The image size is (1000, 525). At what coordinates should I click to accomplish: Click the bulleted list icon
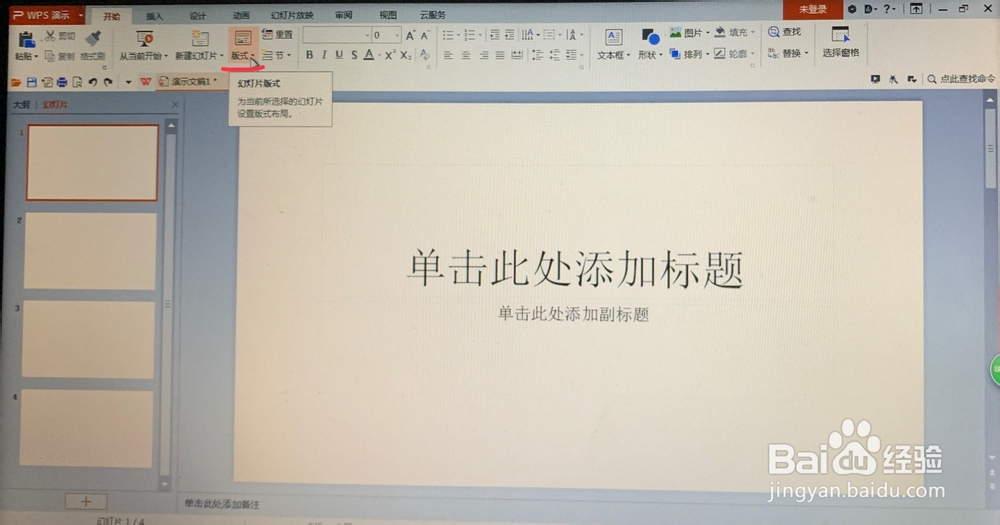(x=448, y=35)
